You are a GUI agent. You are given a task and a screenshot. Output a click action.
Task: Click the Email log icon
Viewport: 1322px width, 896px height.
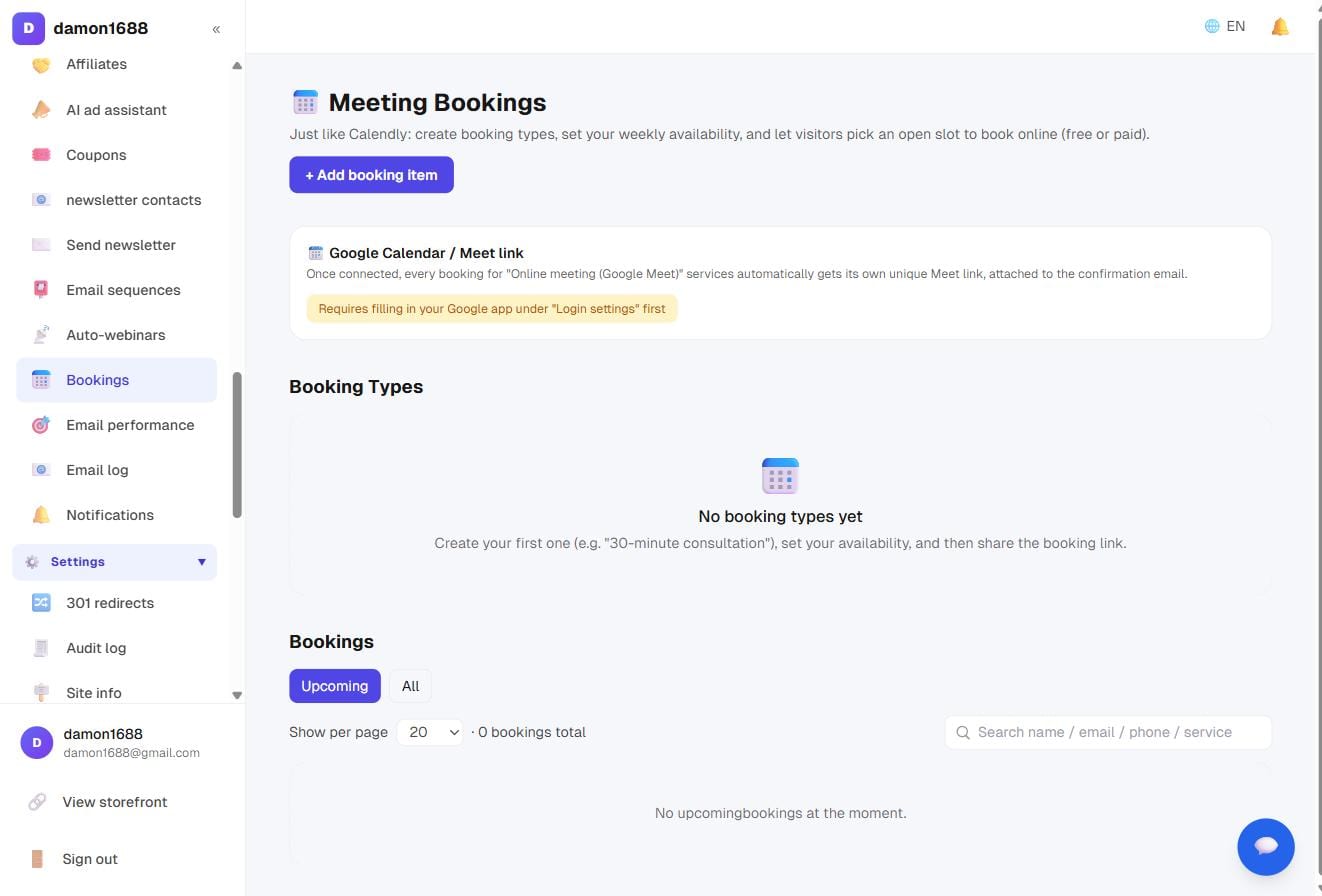41,470
